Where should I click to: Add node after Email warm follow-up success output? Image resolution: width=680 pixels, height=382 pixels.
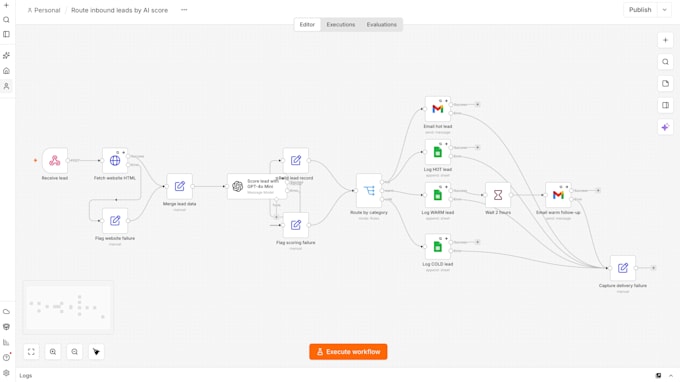tap(598, 190)
